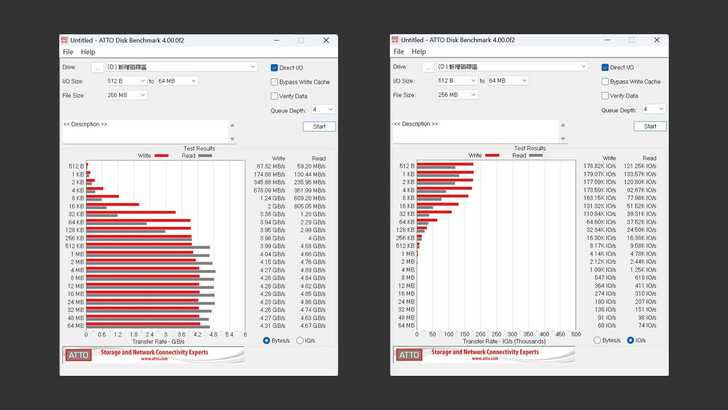
Task: Close the right ATTO Disk Benchmark window
Action: pyautogui.click(x=656, y=40)
